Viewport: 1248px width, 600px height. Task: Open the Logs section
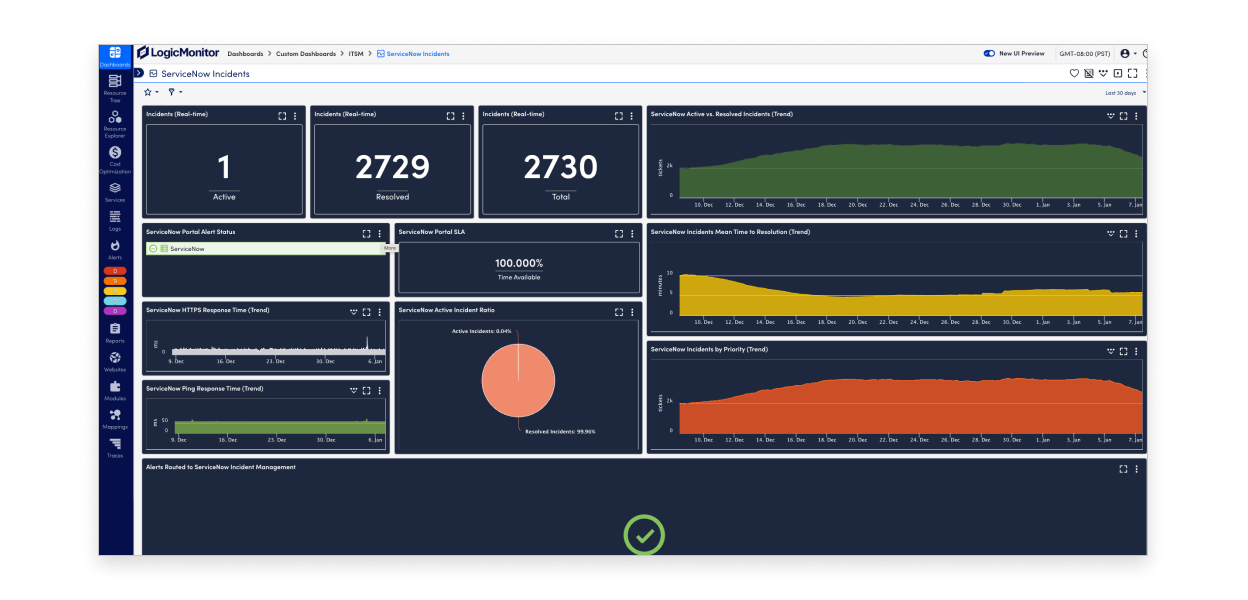click(115, 220)
